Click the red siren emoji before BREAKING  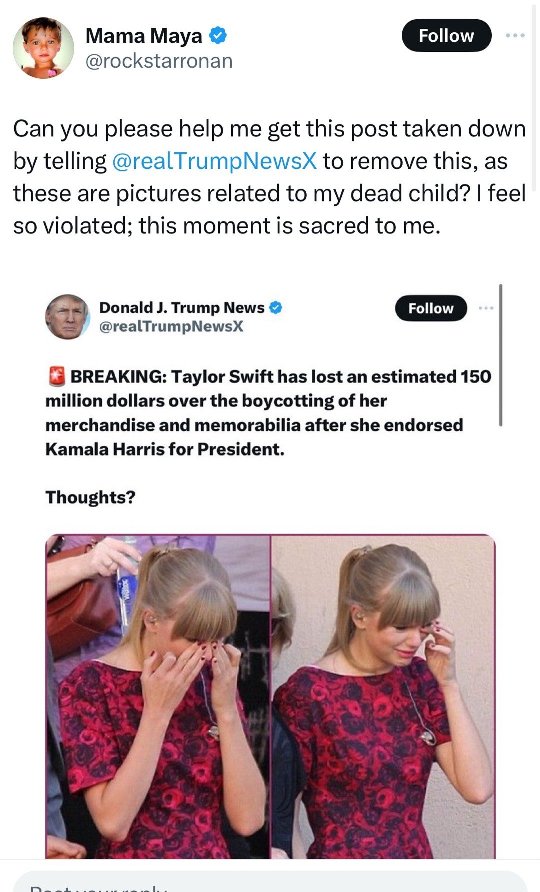(56, 376)
